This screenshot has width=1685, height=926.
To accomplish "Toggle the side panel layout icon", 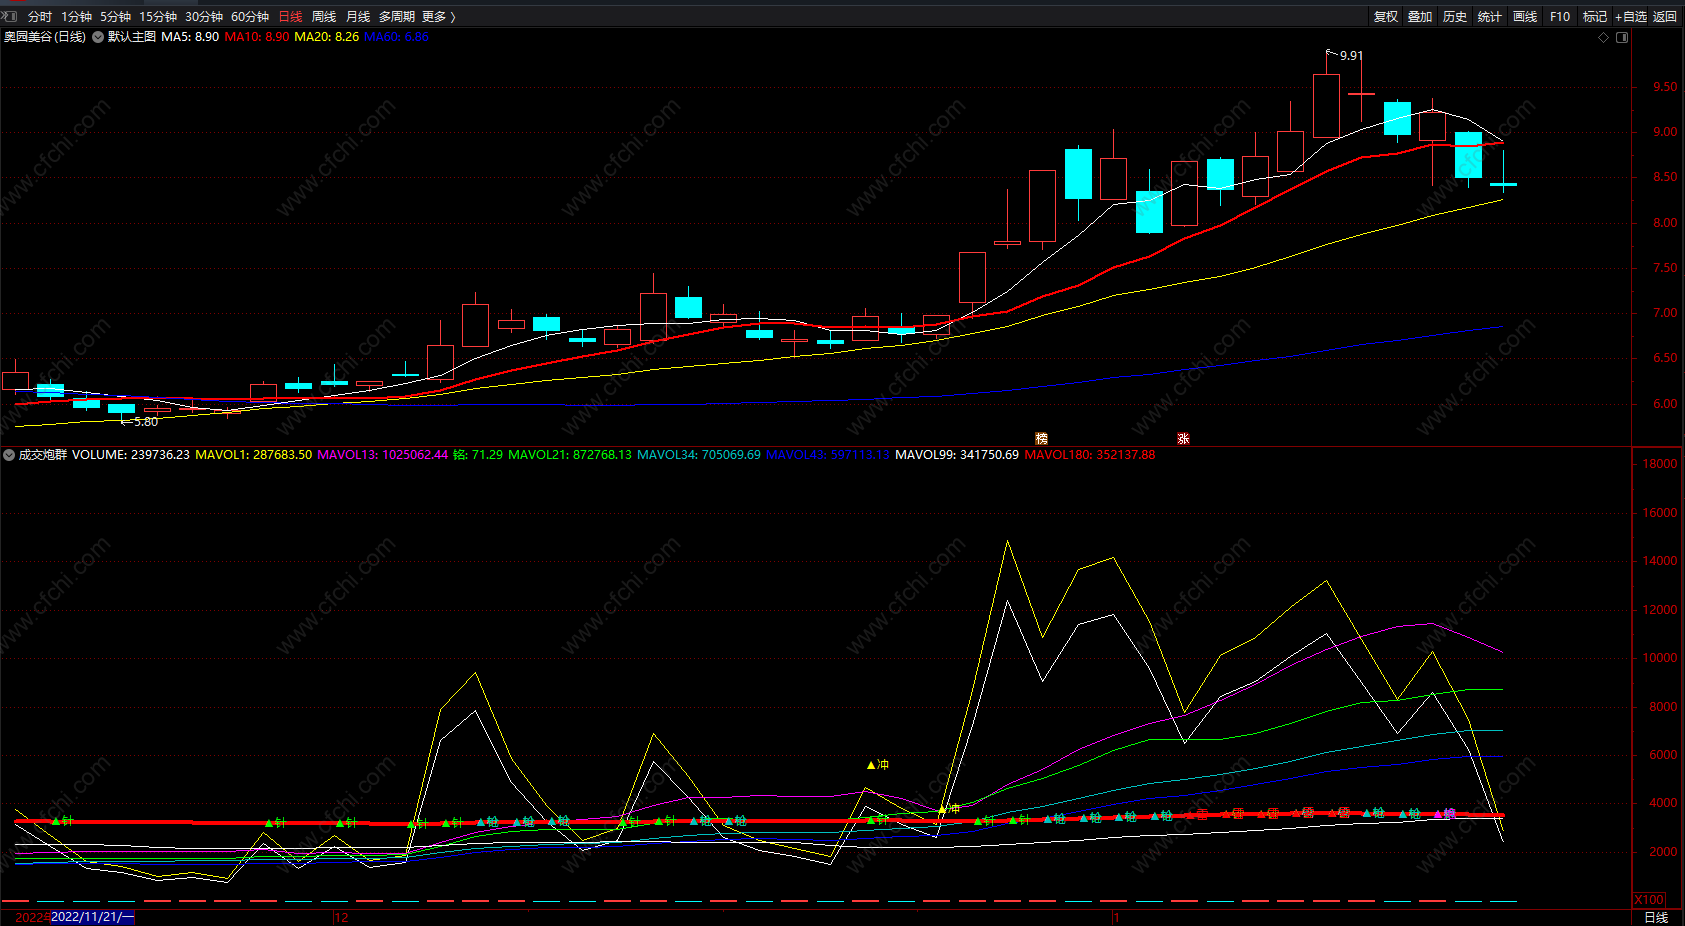I will click(x=1622, y=37).
